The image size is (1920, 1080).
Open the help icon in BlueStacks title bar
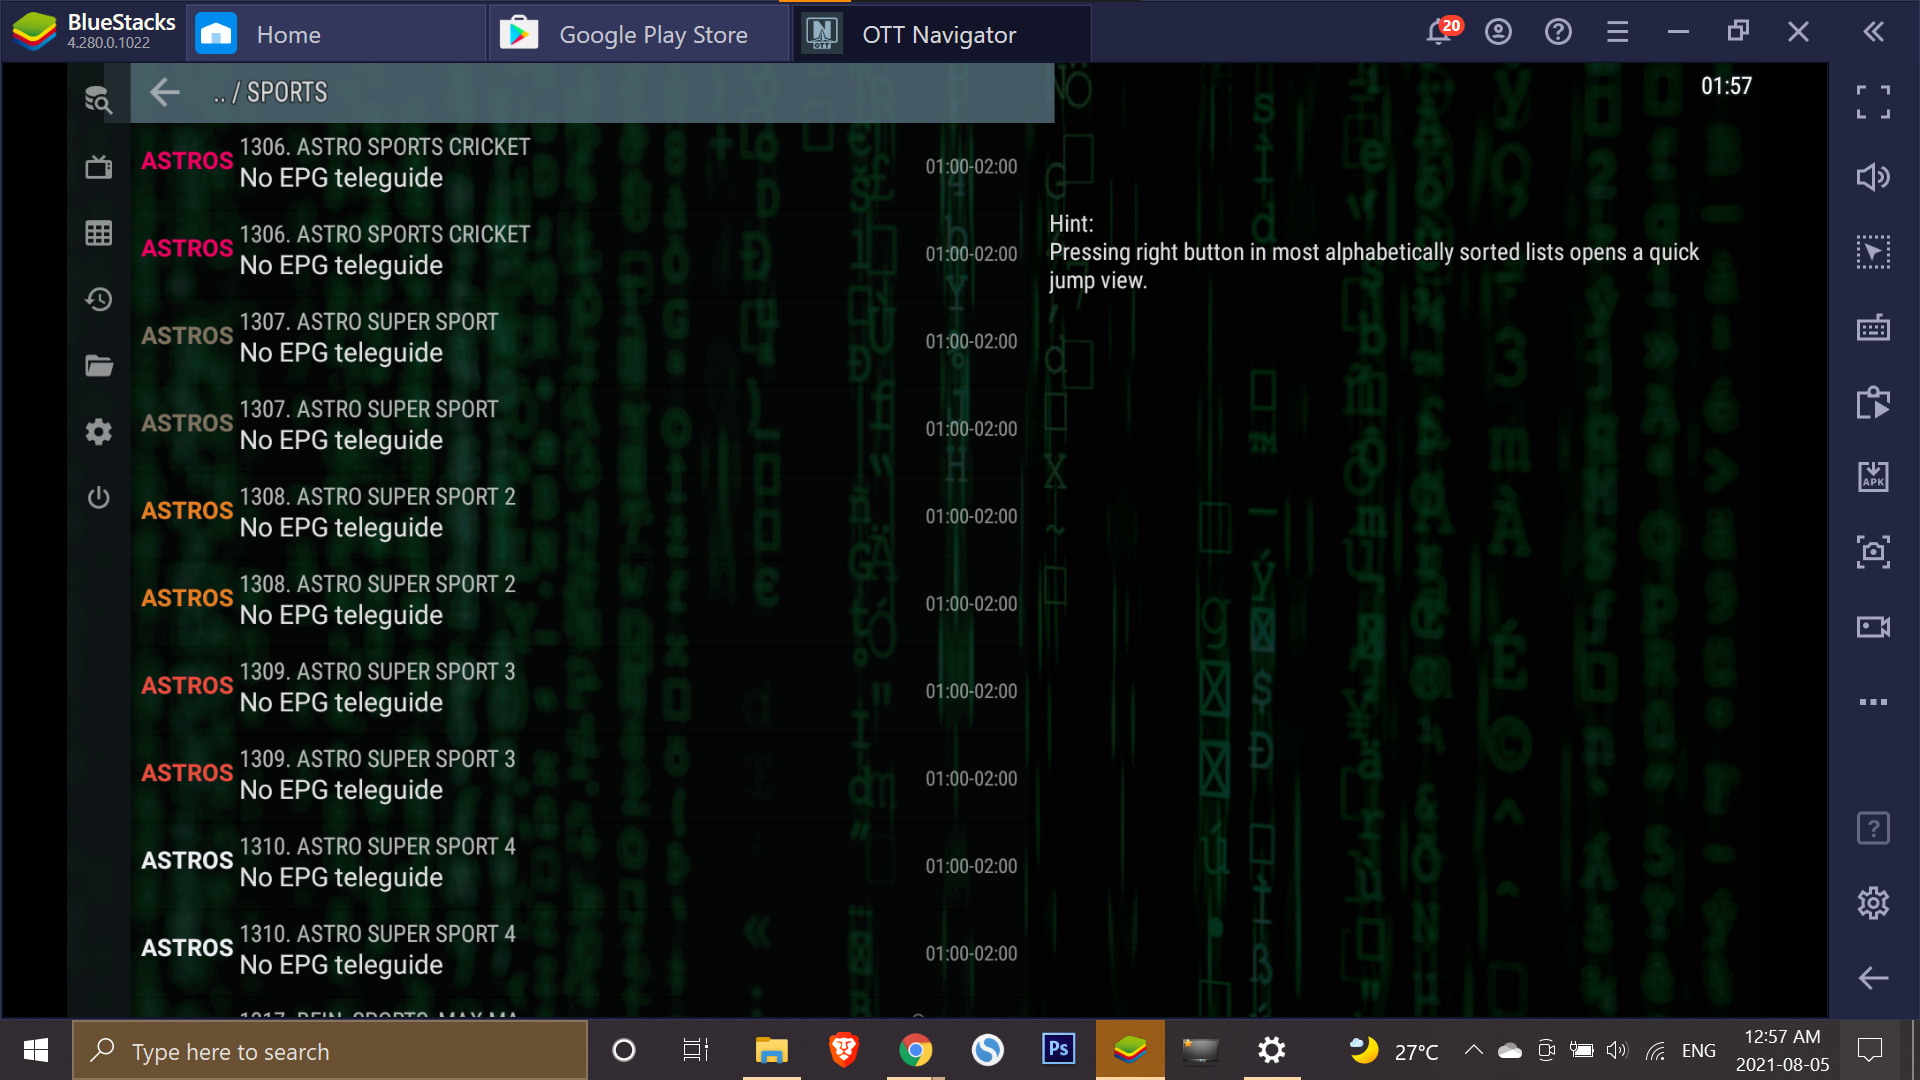pos(1558,32)
